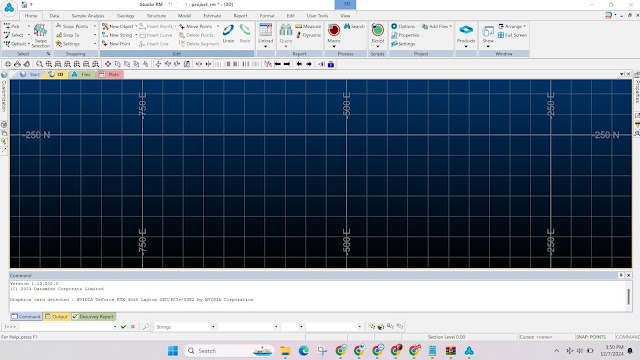Click the target crosshair icon in view toolbar

click(x=8, y=64)
